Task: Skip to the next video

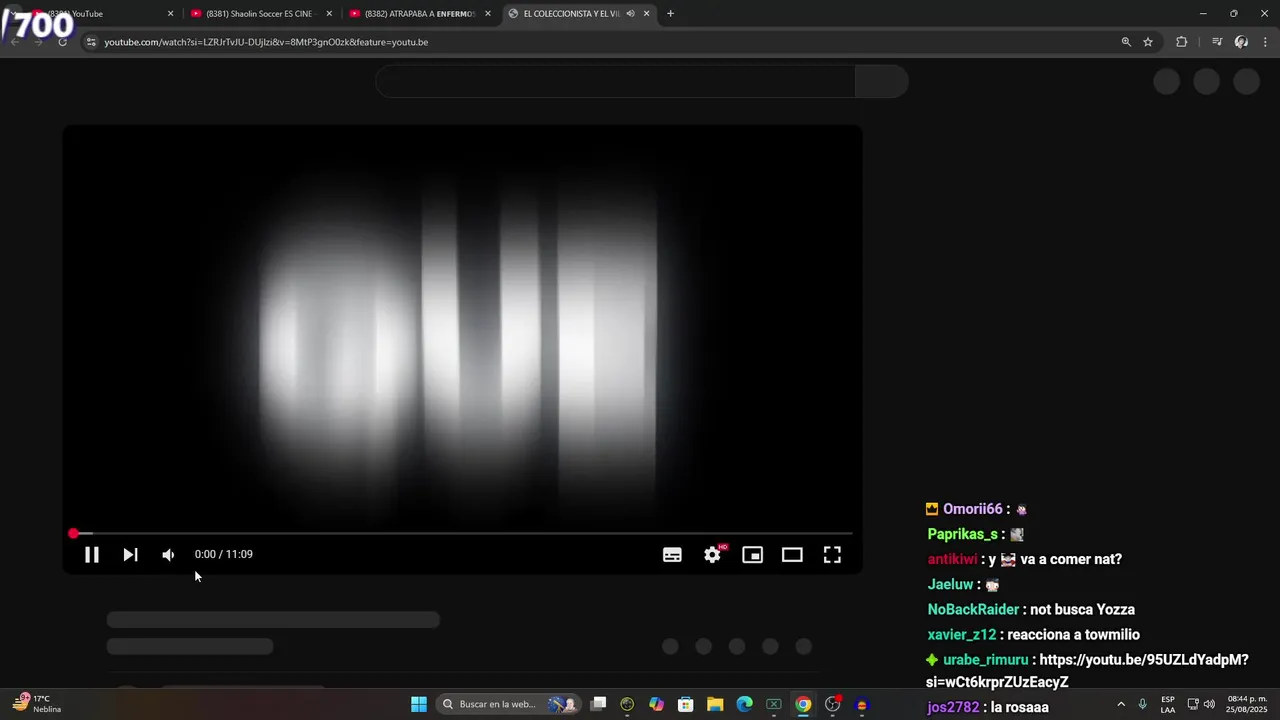Action: coord(130,555)
